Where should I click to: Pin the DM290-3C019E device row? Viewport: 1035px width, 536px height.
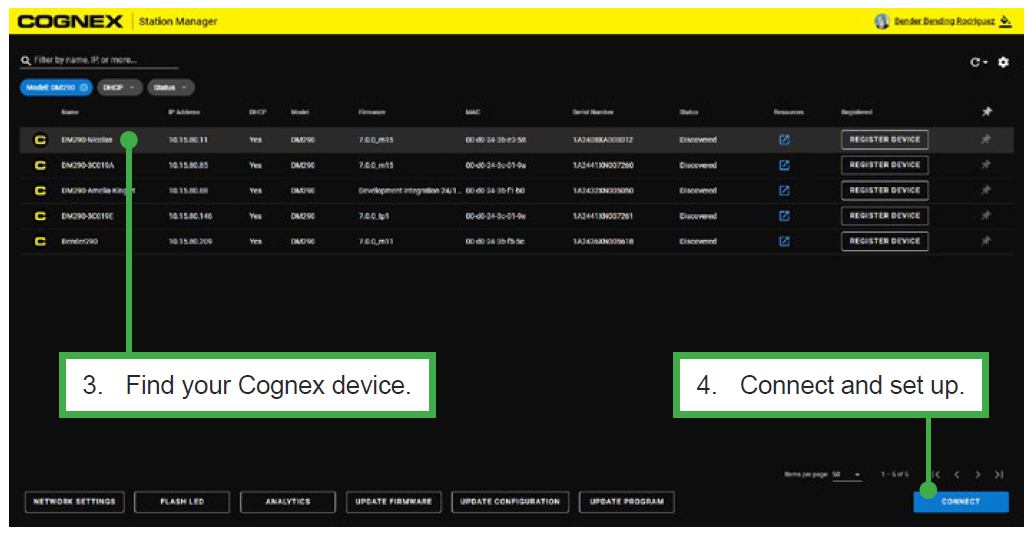985,216
